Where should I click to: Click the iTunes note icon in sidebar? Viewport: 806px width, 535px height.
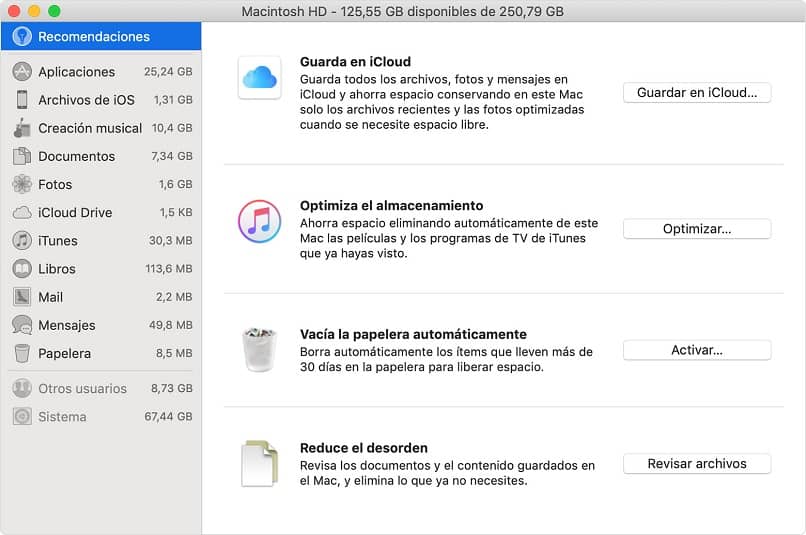(x=22, y=240)
